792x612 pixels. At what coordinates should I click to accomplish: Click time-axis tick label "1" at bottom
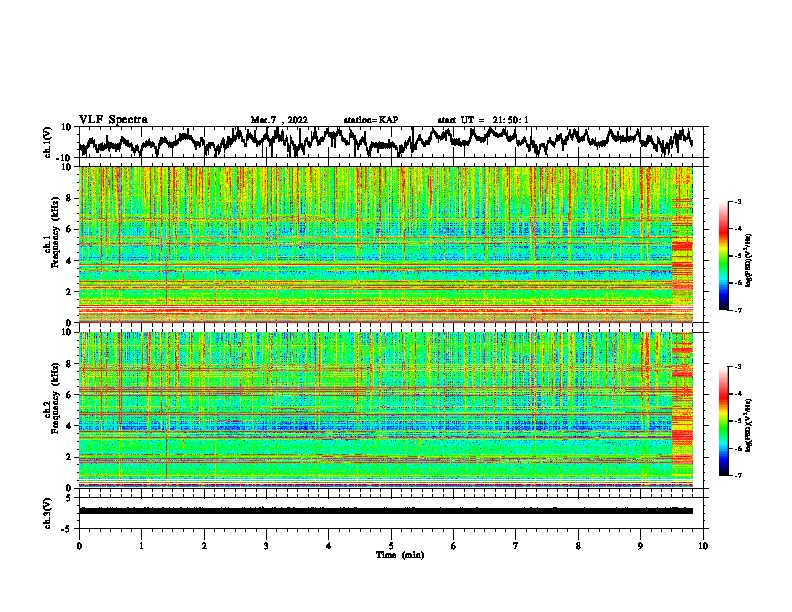click(x=141, y=546)
